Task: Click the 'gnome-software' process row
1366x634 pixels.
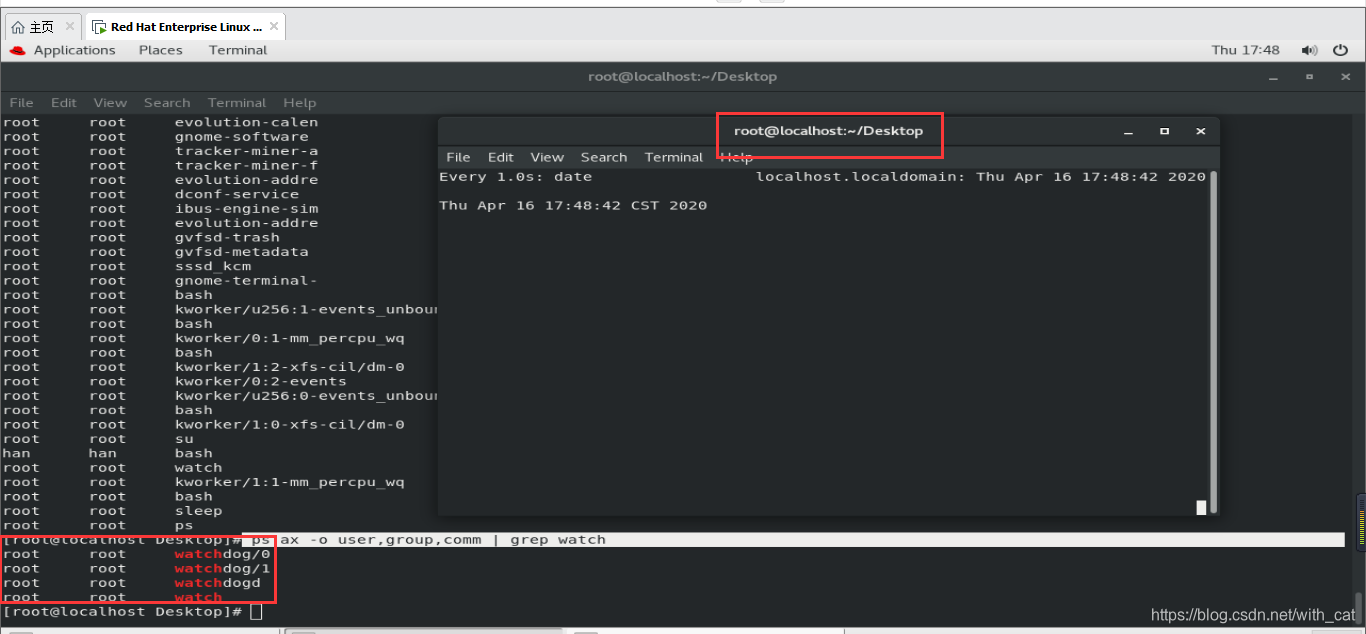Action: [155, 137]
